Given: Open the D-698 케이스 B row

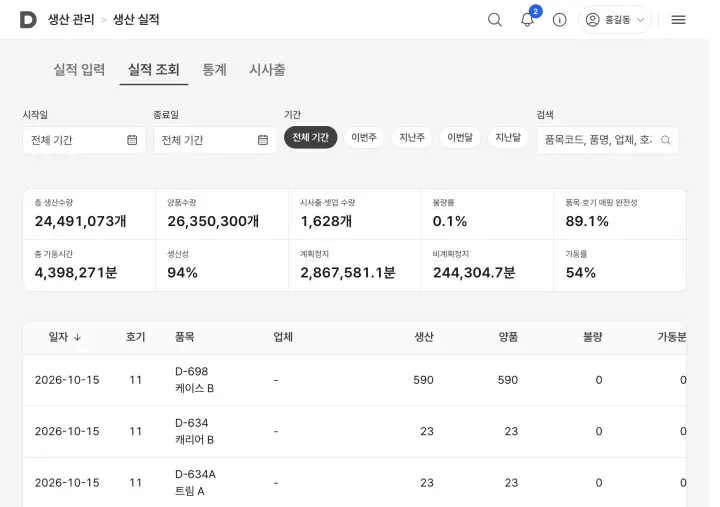Looking at the screenshot, I should click(354, 380).
